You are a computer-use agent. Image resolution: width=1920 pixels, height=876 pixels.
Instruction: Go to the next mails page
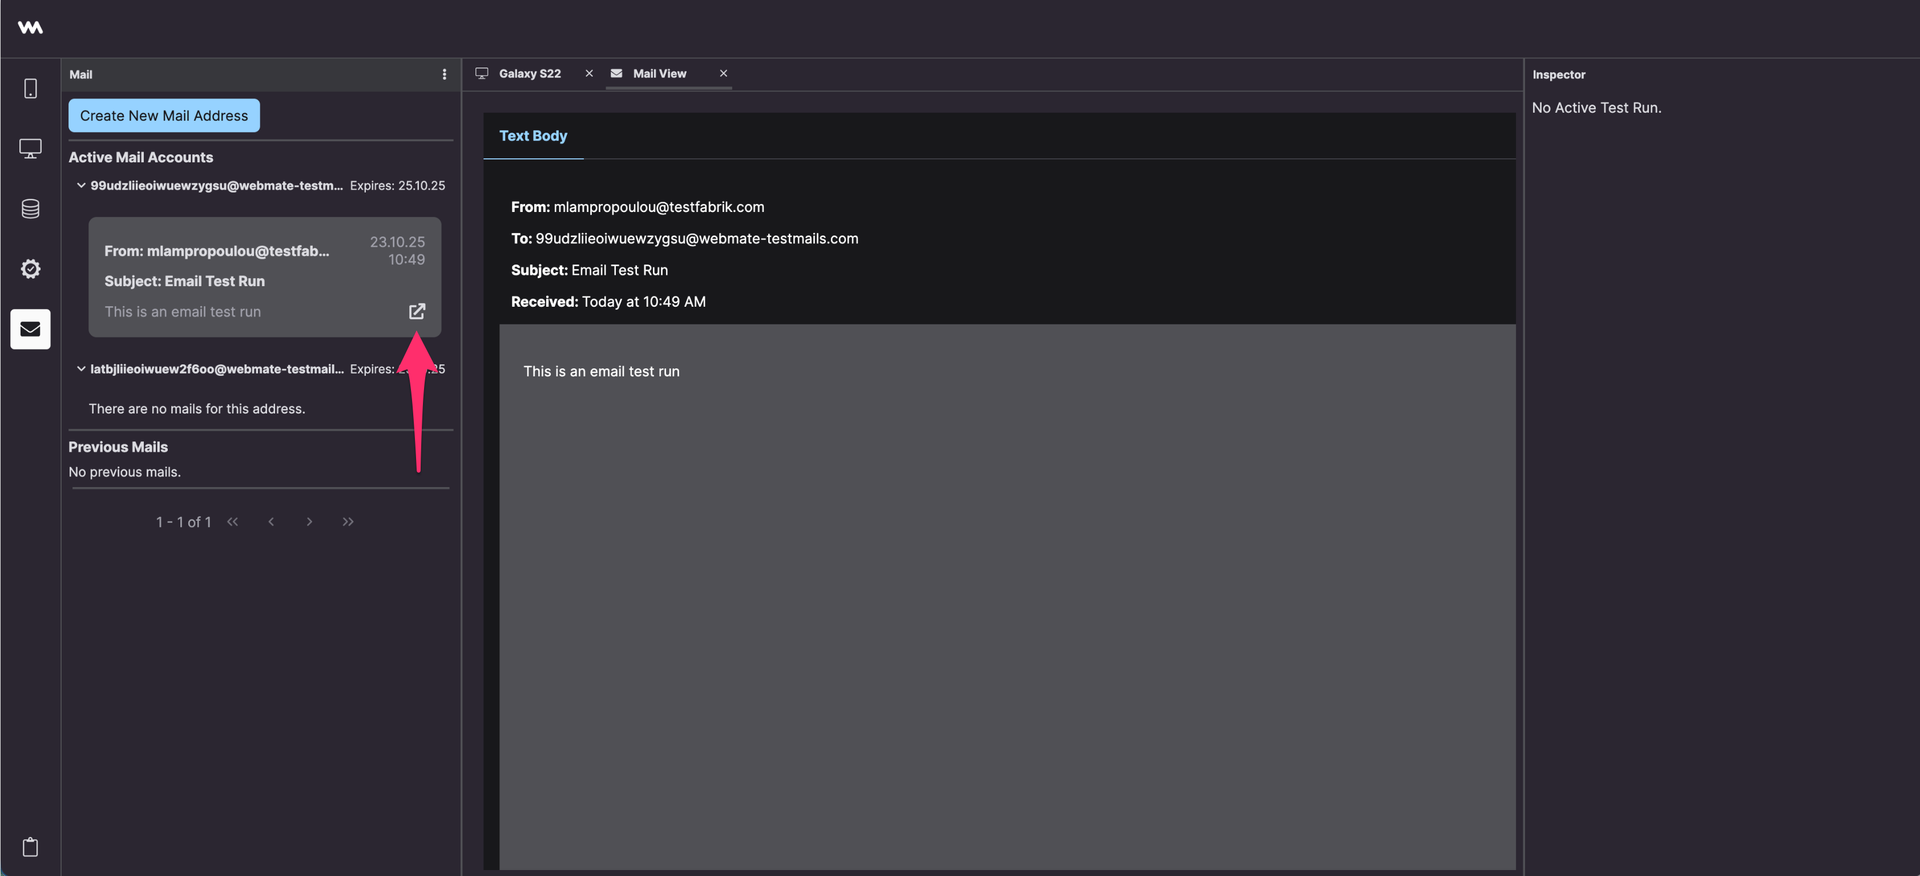[x=309, y=522]
